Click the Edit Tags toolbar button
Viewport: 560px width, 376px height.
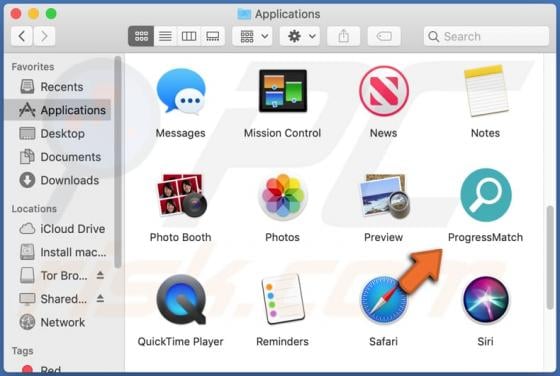pyautogui.click(x=384, y=36)
